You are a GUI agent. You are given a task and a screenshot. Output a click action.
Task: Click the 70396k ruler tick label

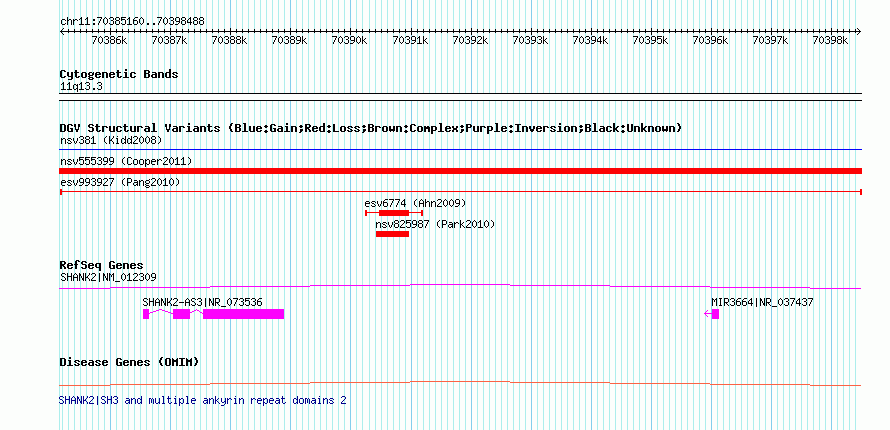711,40
